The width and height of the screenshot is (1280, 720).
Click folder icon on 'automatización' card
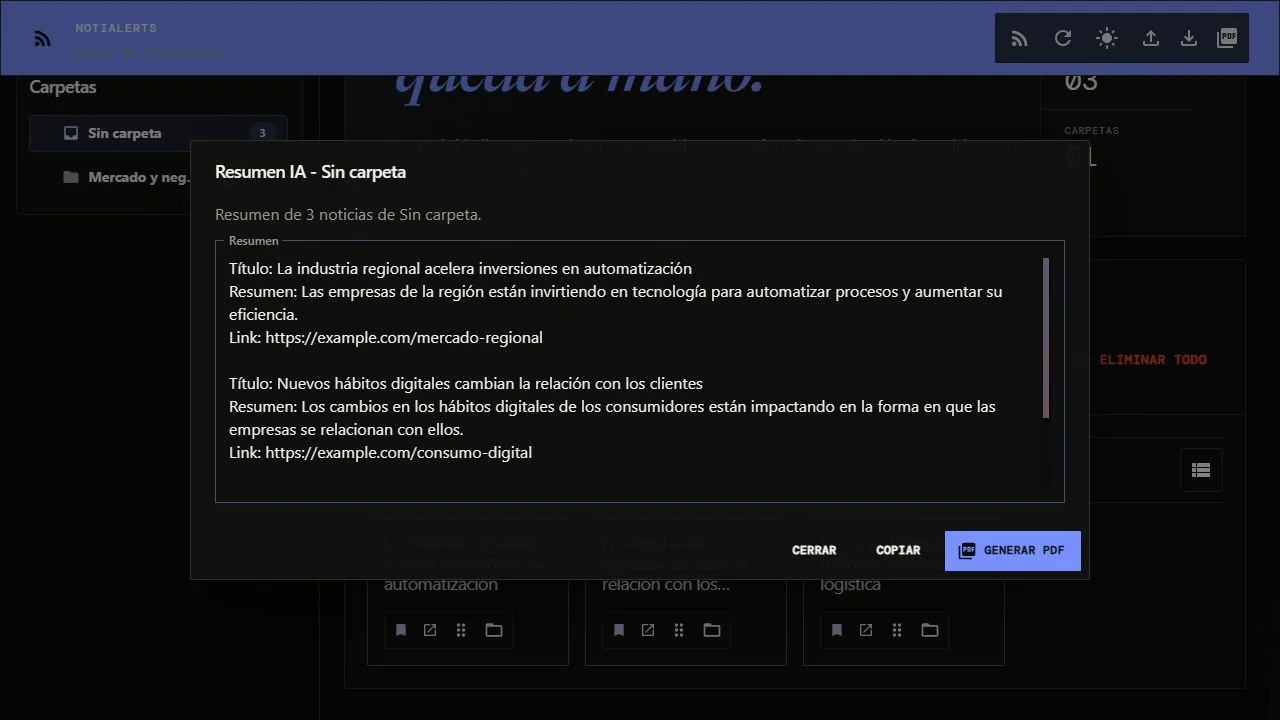[x=494, y=630]
